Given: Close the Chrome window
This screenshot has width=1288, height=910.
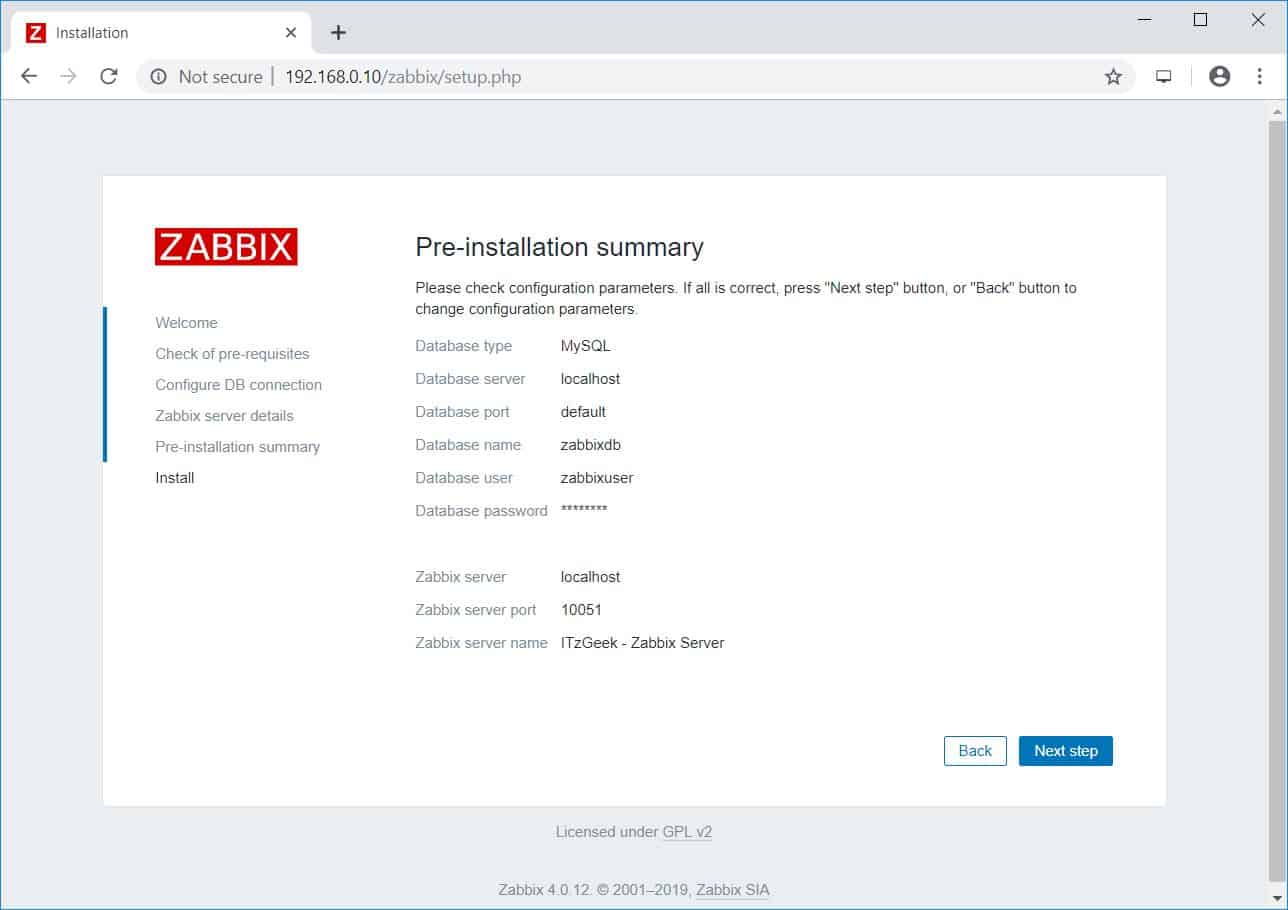Looking at the screenshot, I should (x=1258, y=20).
